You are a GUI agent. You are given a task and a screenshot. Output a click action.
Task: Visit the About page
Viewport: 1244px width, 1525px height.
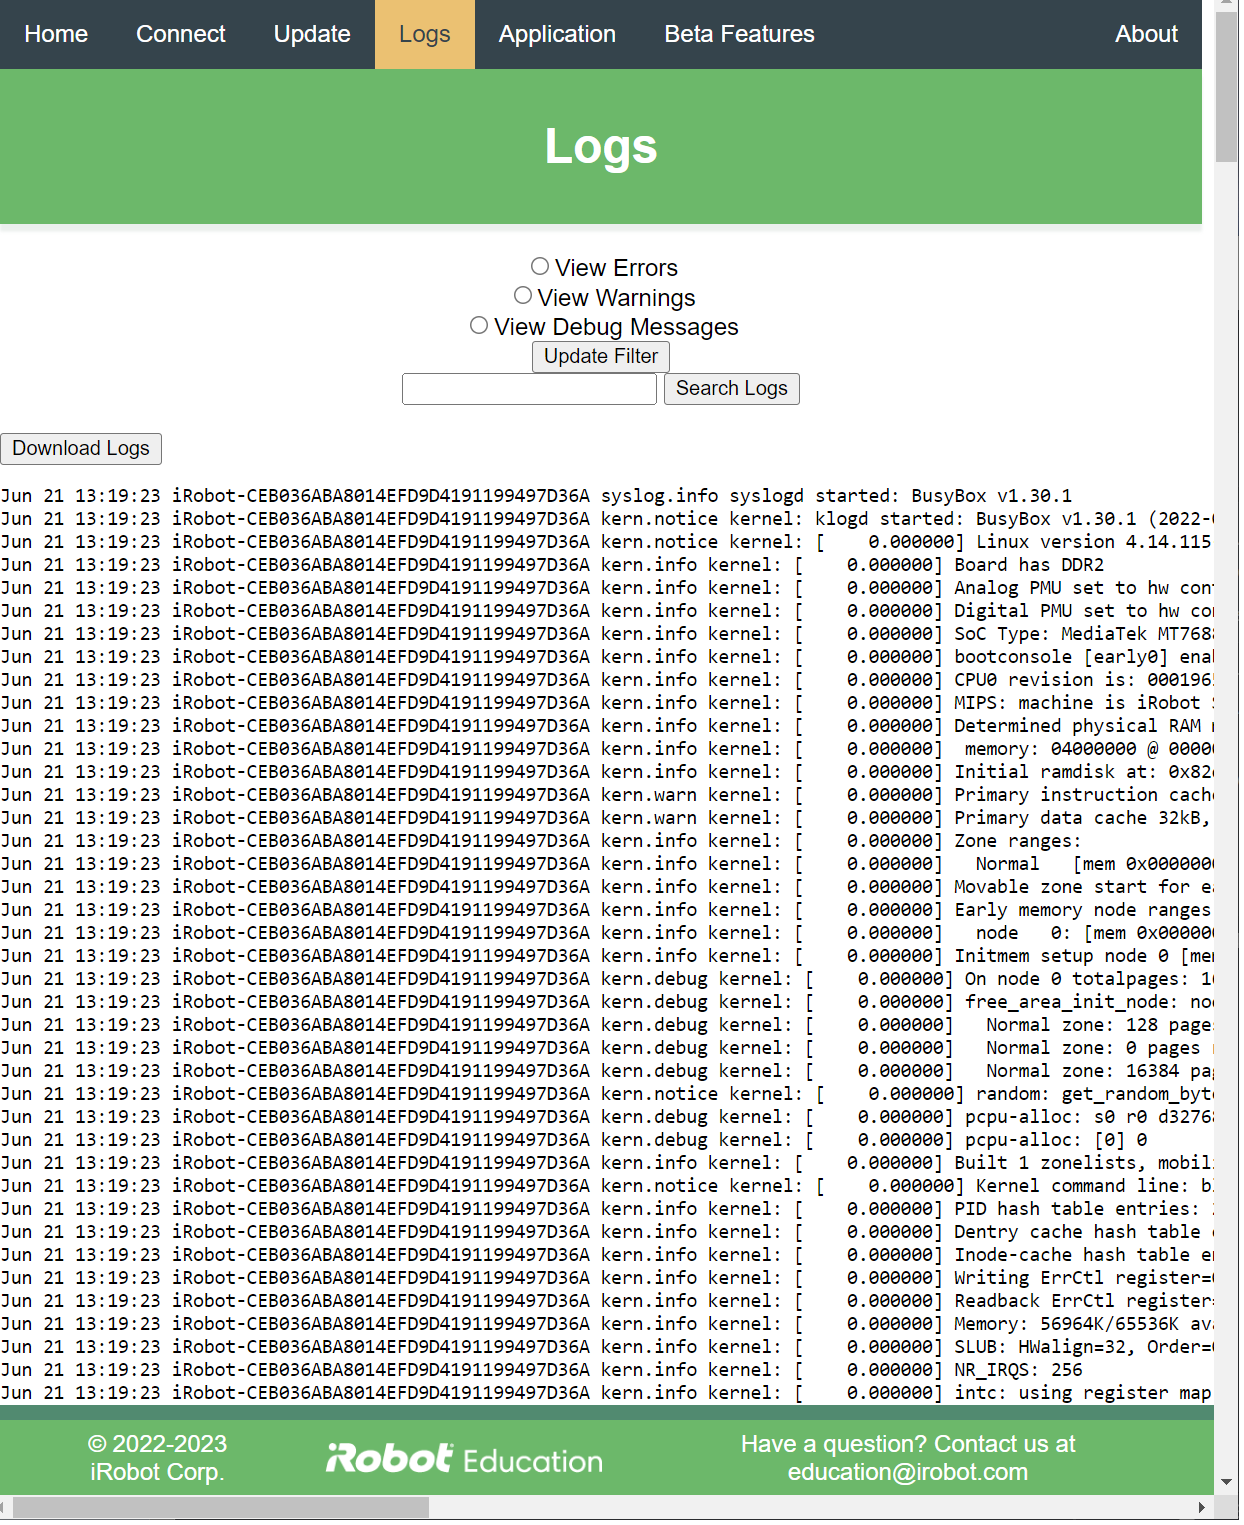(x=1146, y=33)
